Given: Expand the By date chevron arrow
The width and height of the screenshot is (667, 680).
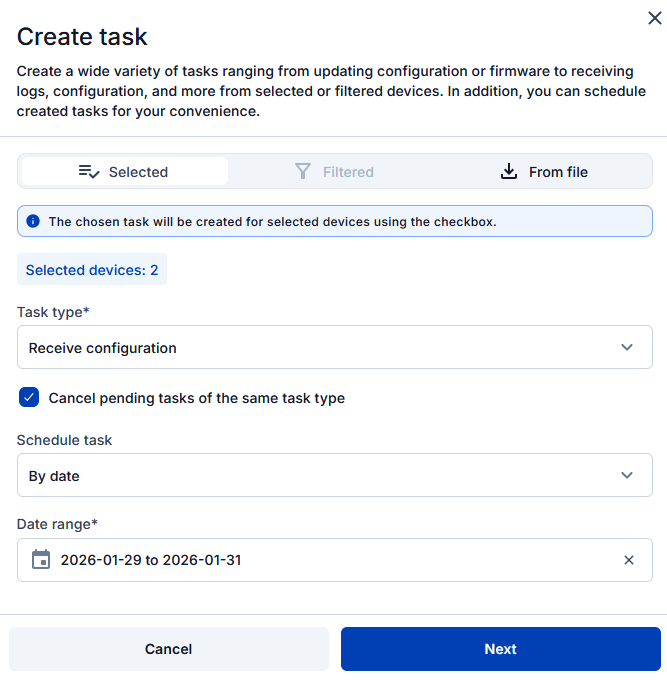Looking at the screenshot, I should point(627,476).
